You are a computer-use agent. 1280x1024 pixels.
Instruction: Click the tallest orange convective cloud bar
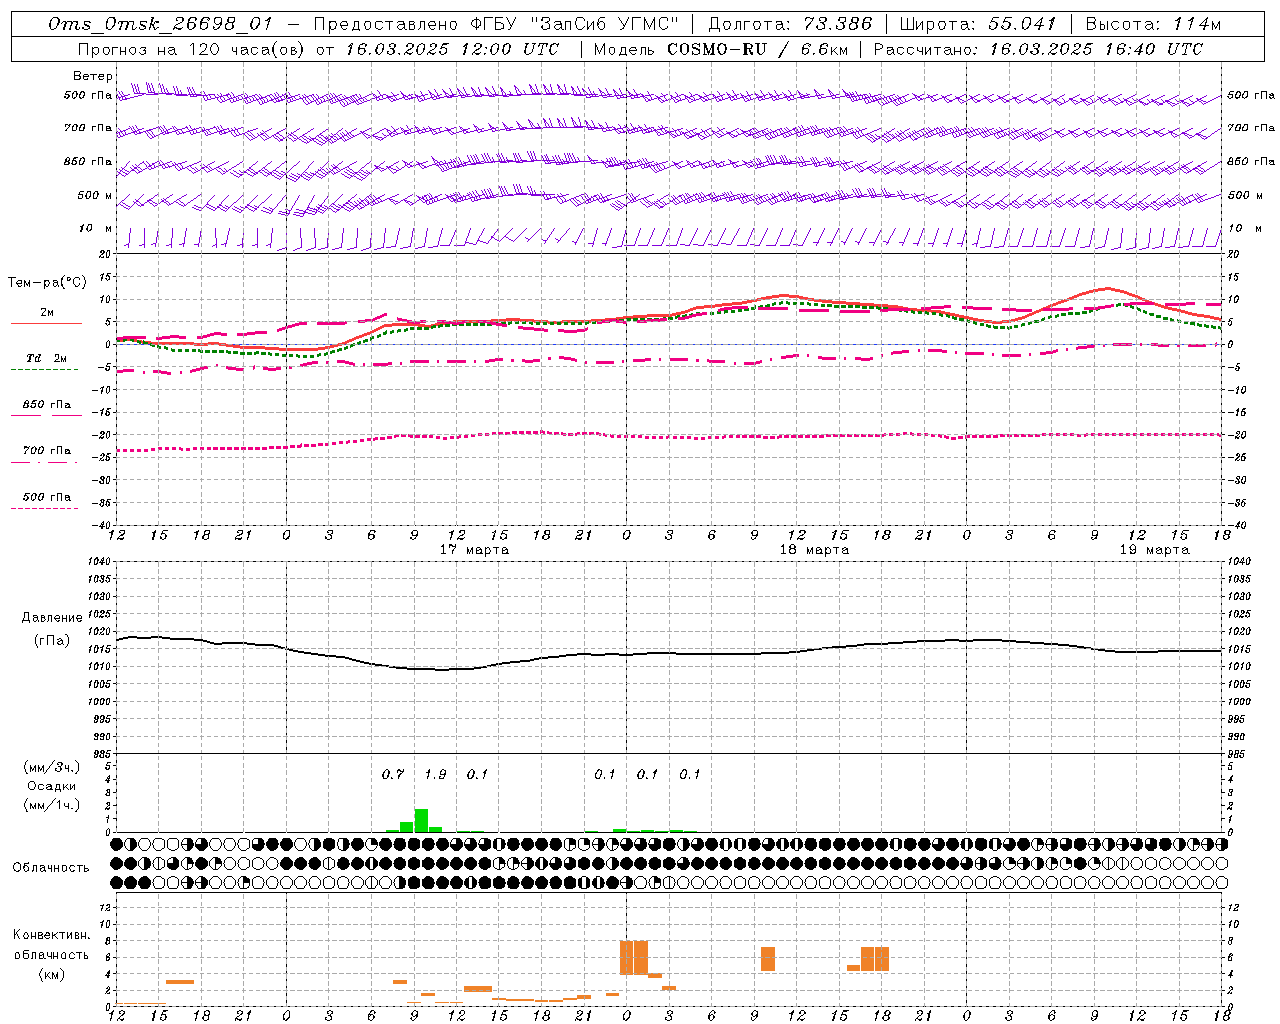(x=634, y=957)
